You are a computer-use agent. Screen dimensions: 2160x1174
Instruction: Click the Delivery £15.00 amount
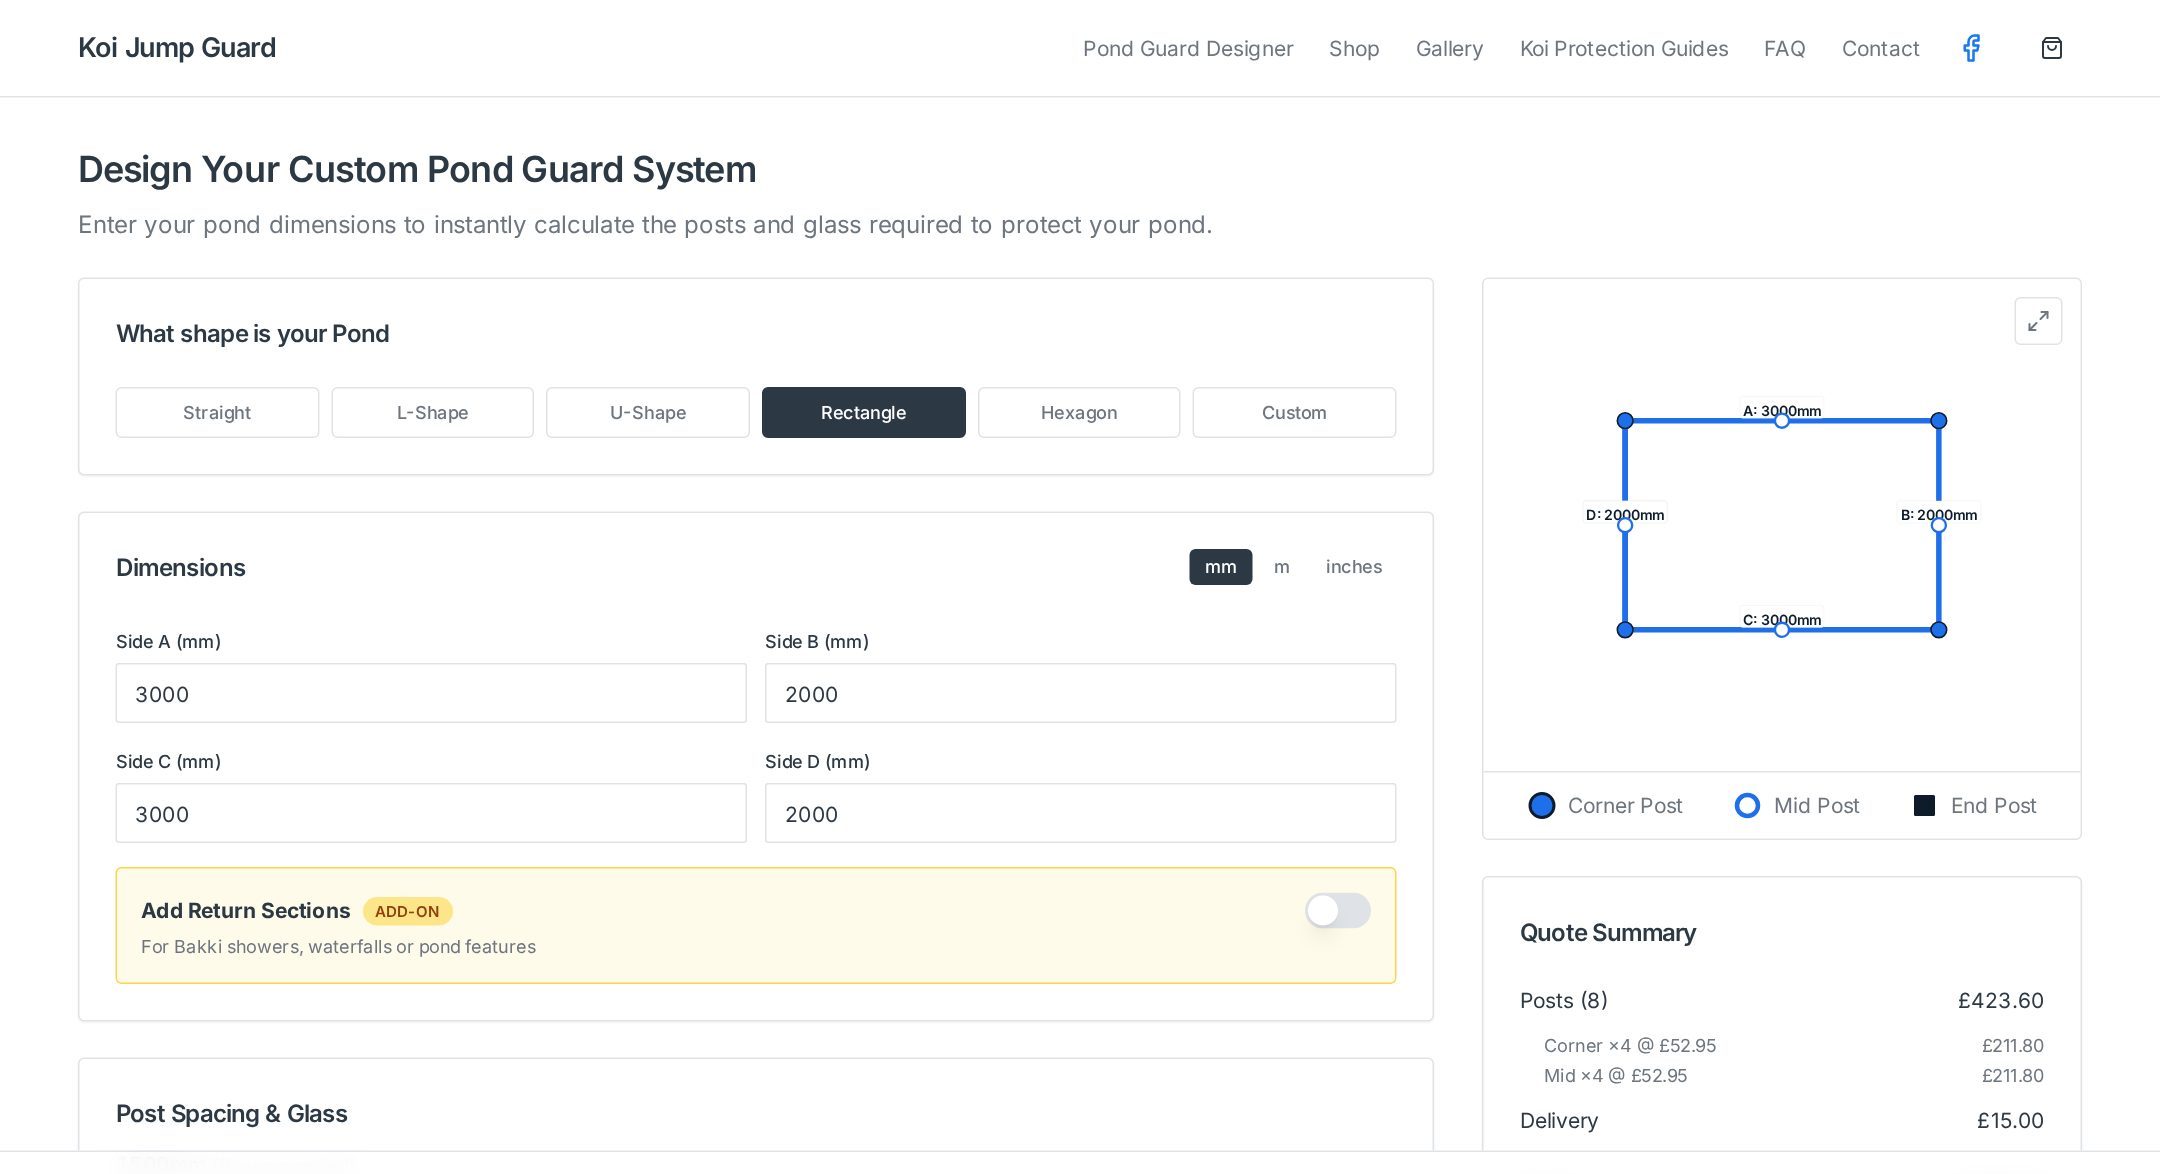click(x=2010, y=1120)
